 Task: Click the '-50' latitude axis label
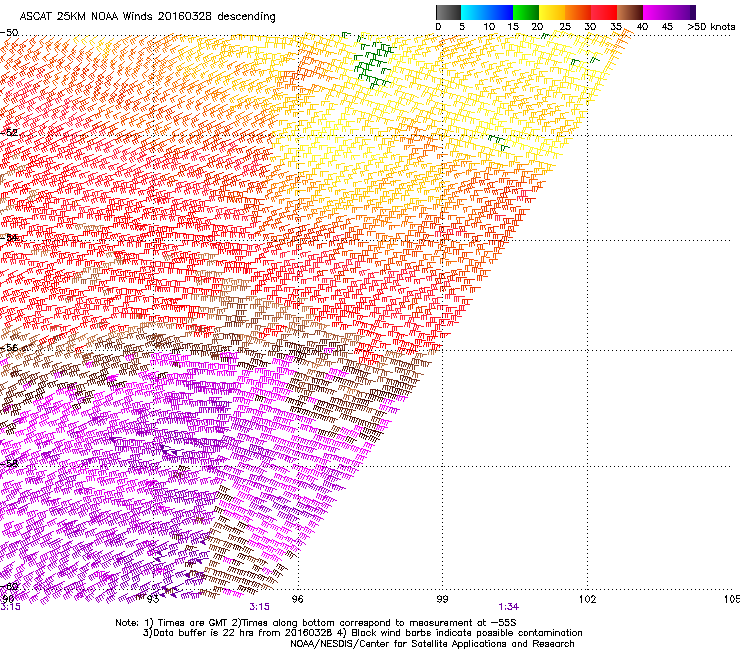tap(9, 33)
